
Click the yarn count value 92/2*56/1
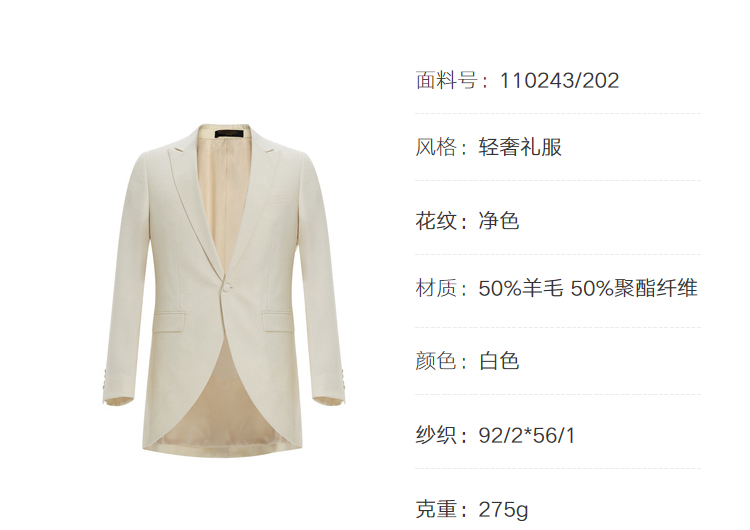point(527,435)
